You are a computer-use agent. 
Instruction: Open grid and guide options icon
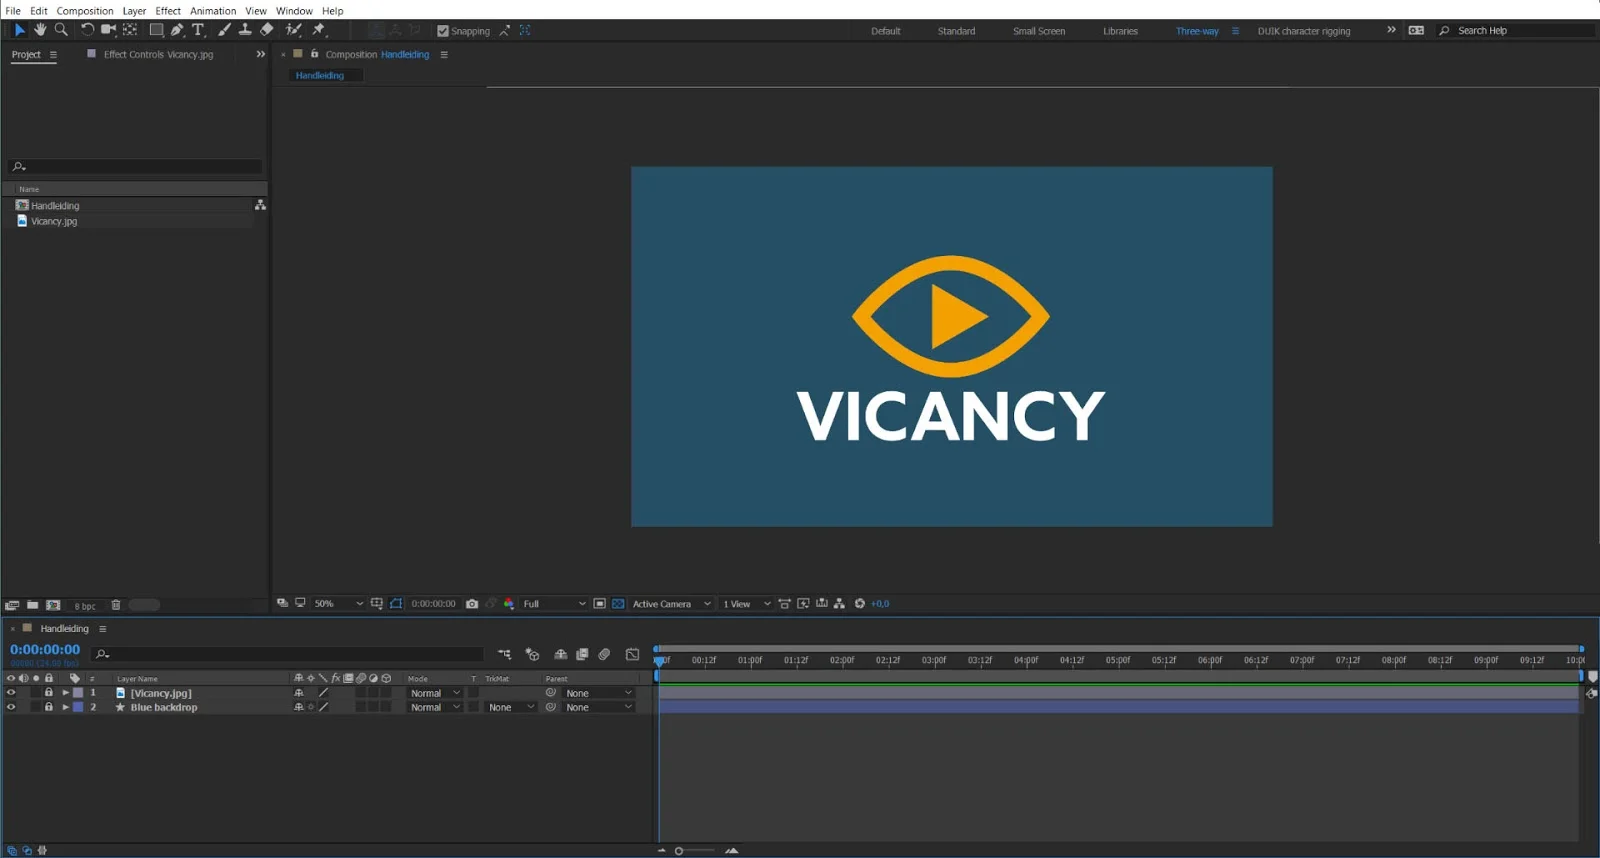[x=377, y=604]
